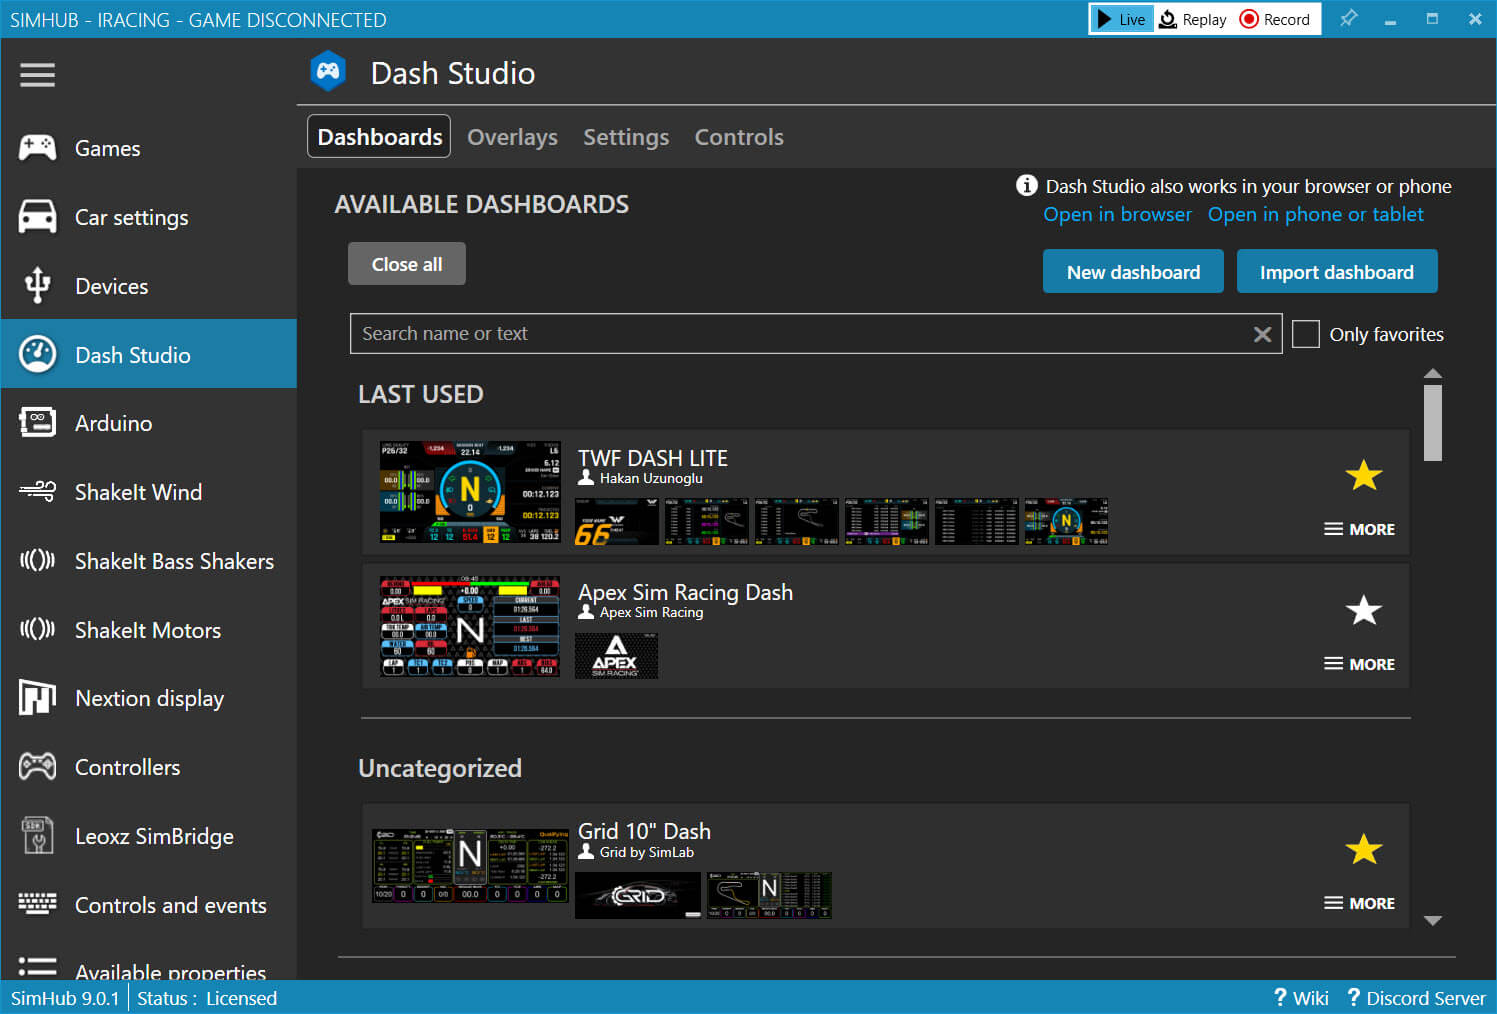Viewport: 1497px width, 1014px height.
Task: Favorite Apex Sim Racing Dash using star
Action: coord(1363,610)
